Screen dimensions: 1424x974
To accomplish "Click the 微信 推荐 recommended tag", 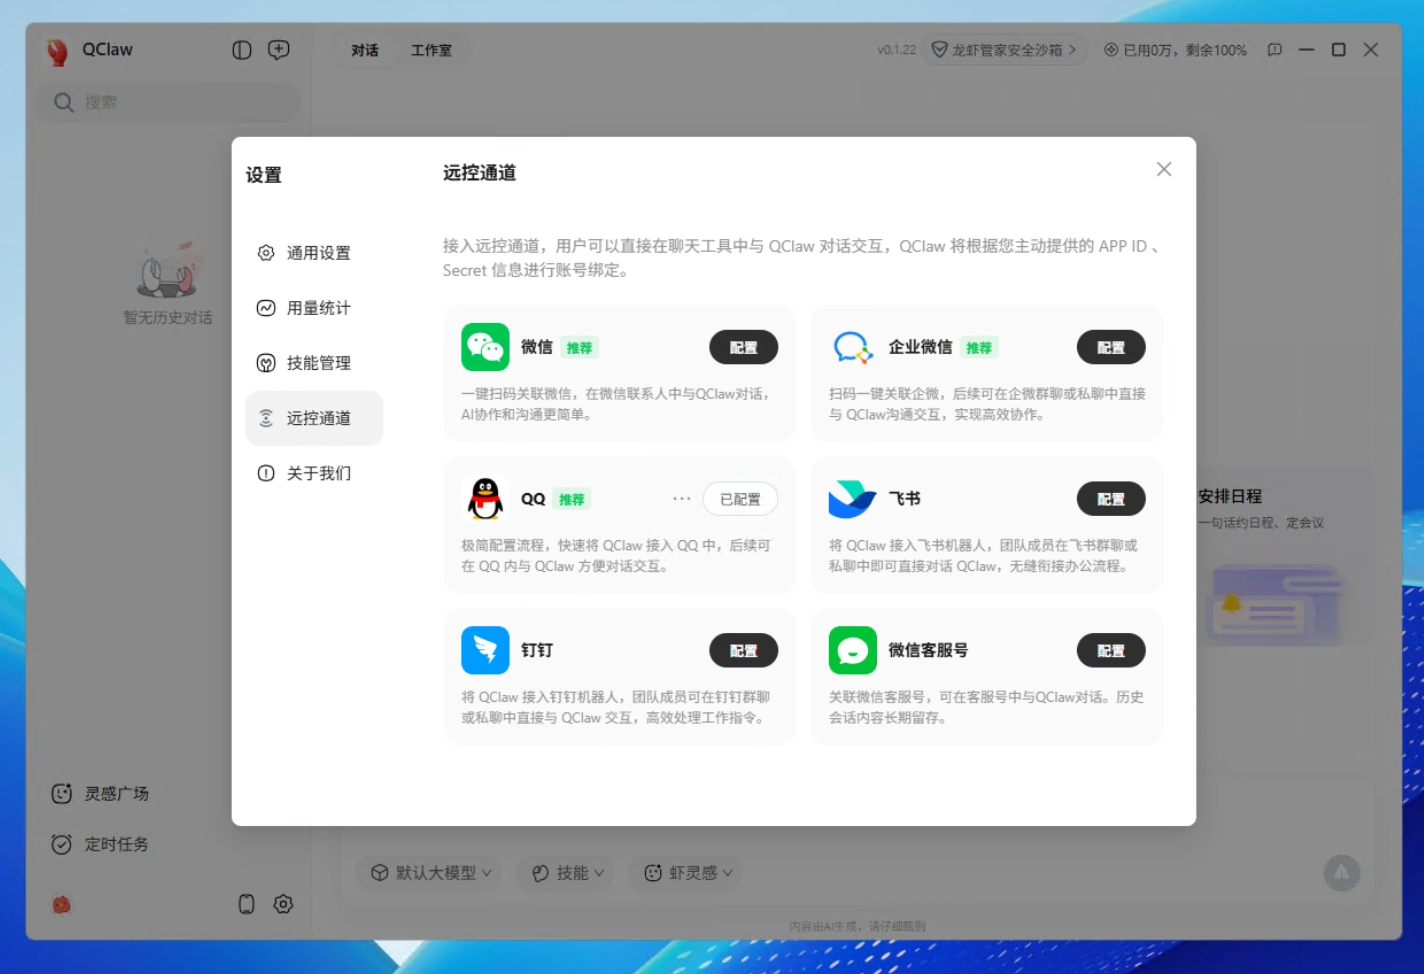I will 579,348.
